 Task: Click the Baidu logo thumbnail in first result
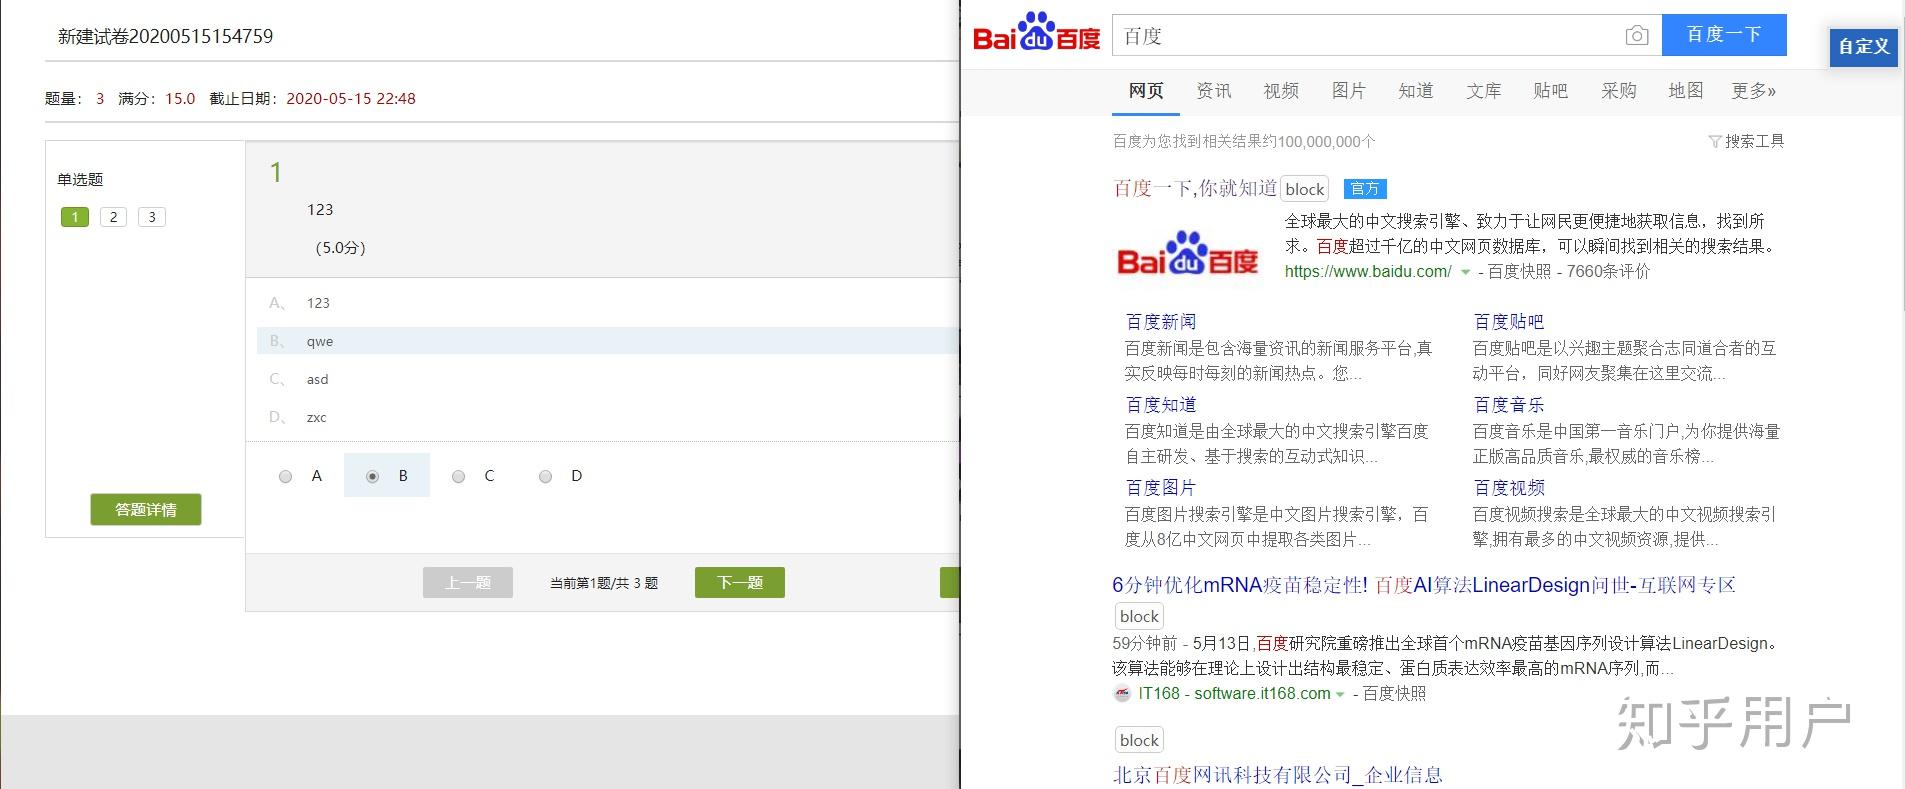[1187, 253]
